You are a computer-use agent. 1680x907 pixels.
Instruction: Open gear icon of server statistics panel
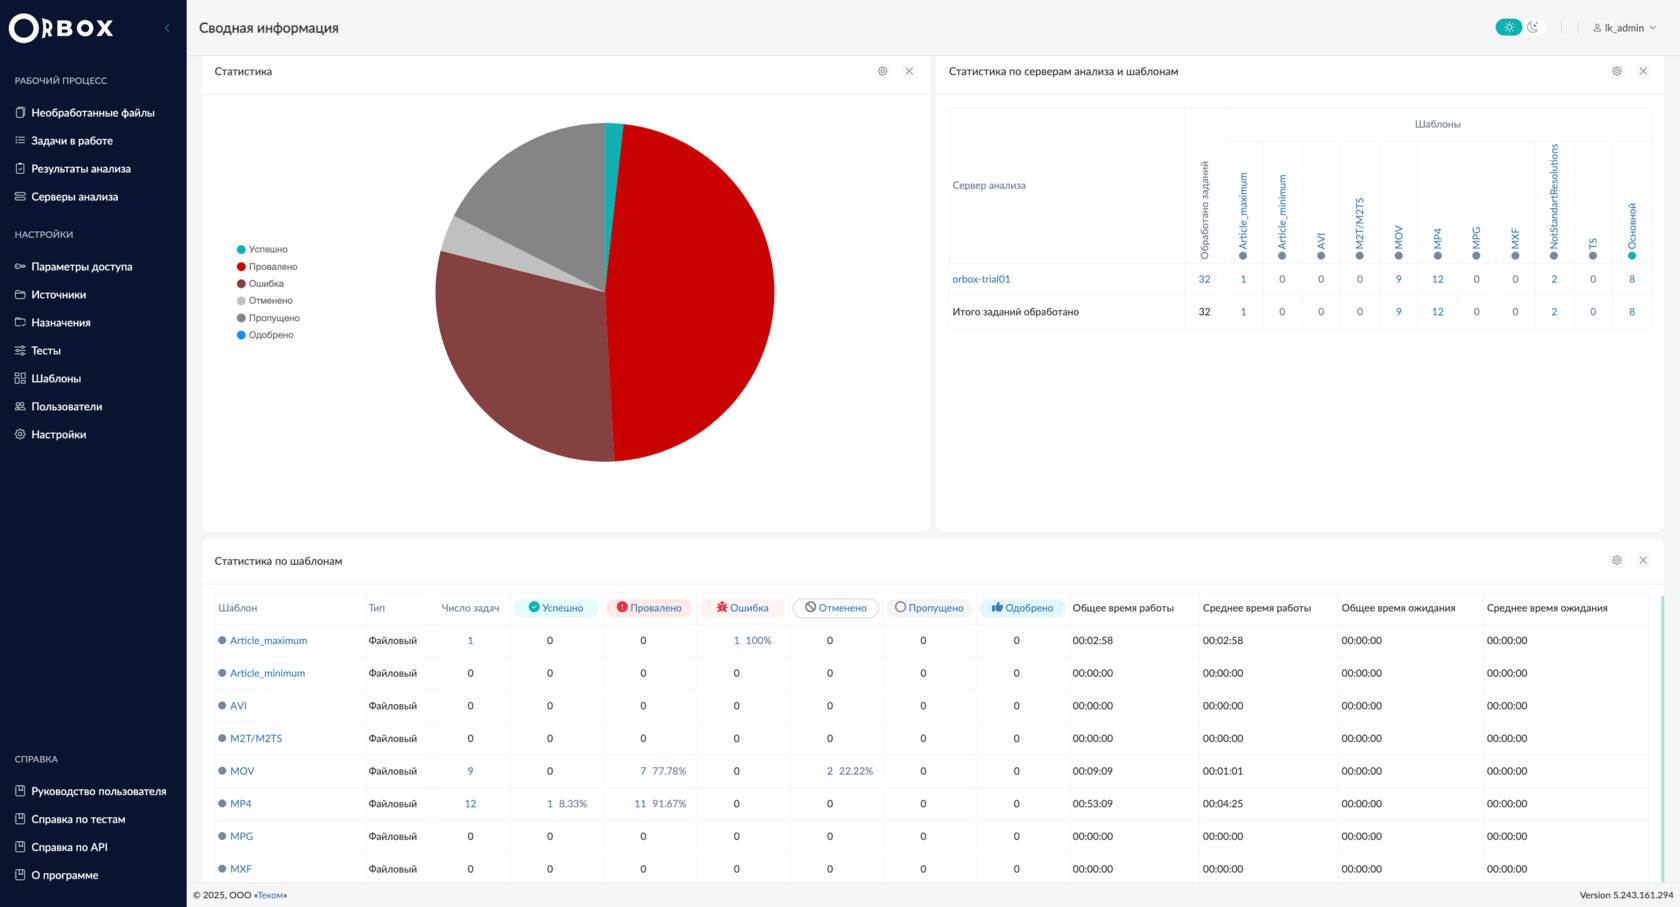pos(1616,71)
